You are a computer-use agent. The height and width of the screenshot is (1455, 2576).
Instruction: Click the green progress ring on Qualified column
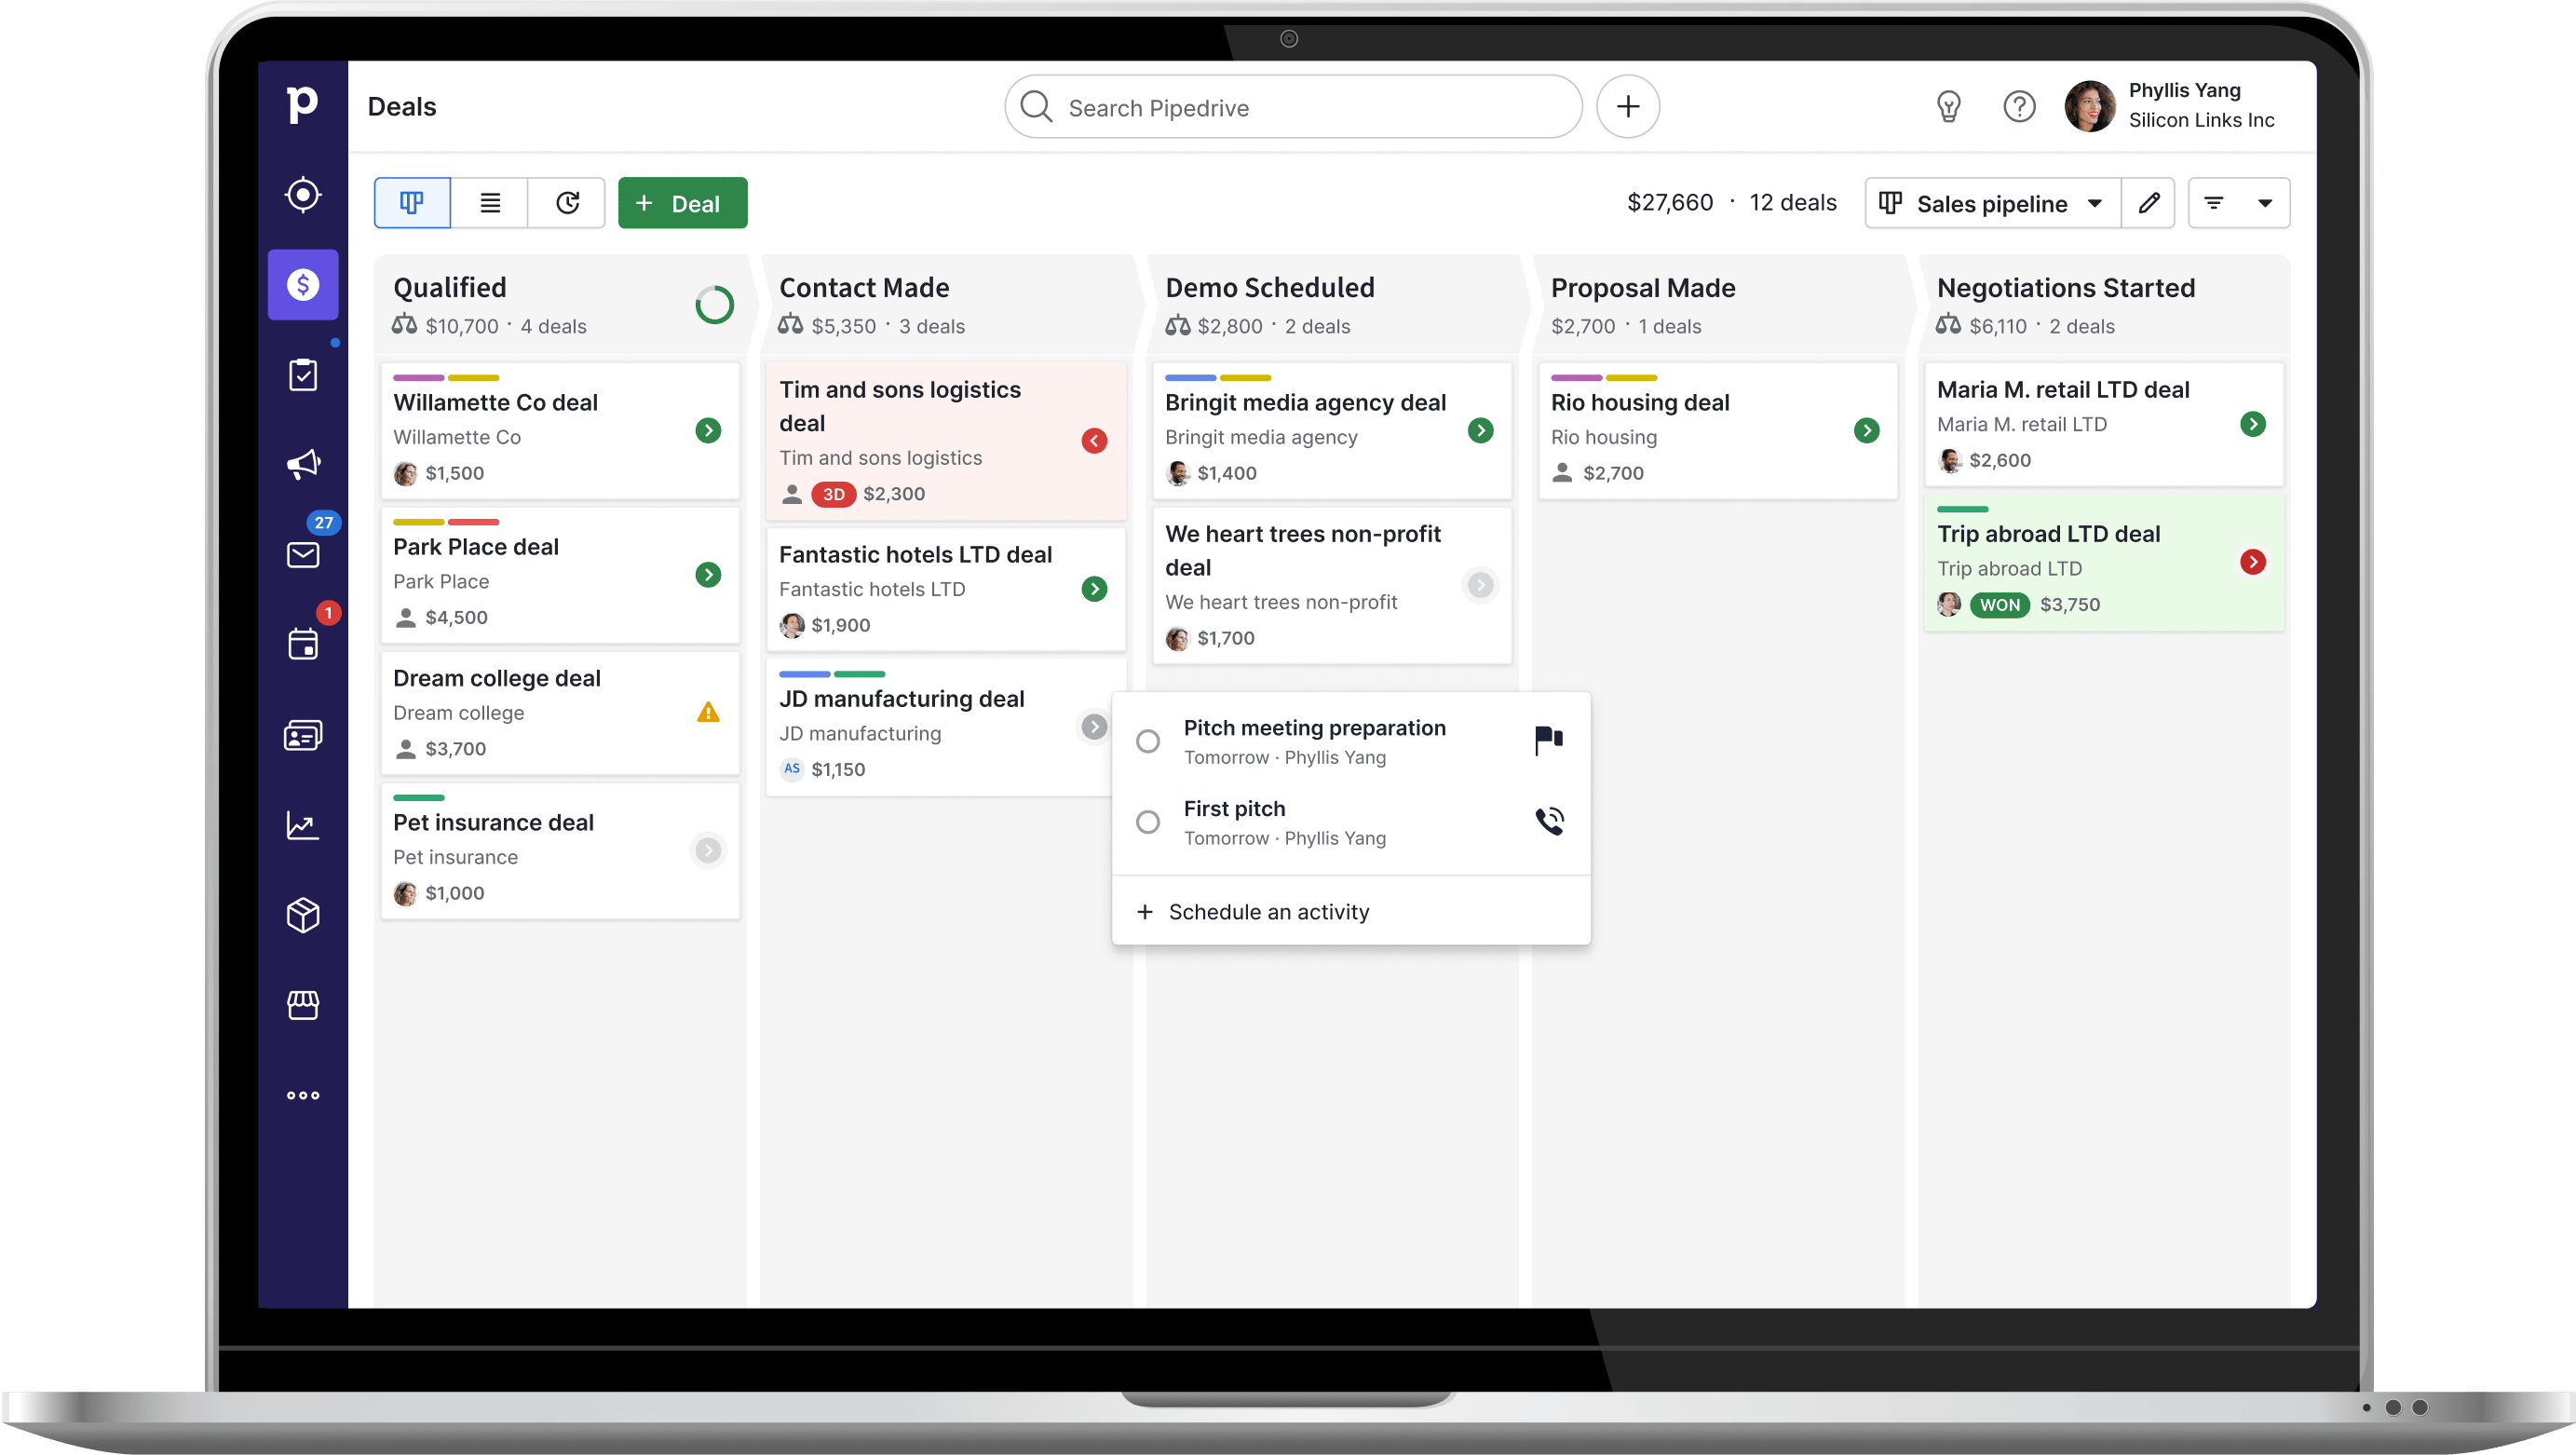(x=713, y=305)
